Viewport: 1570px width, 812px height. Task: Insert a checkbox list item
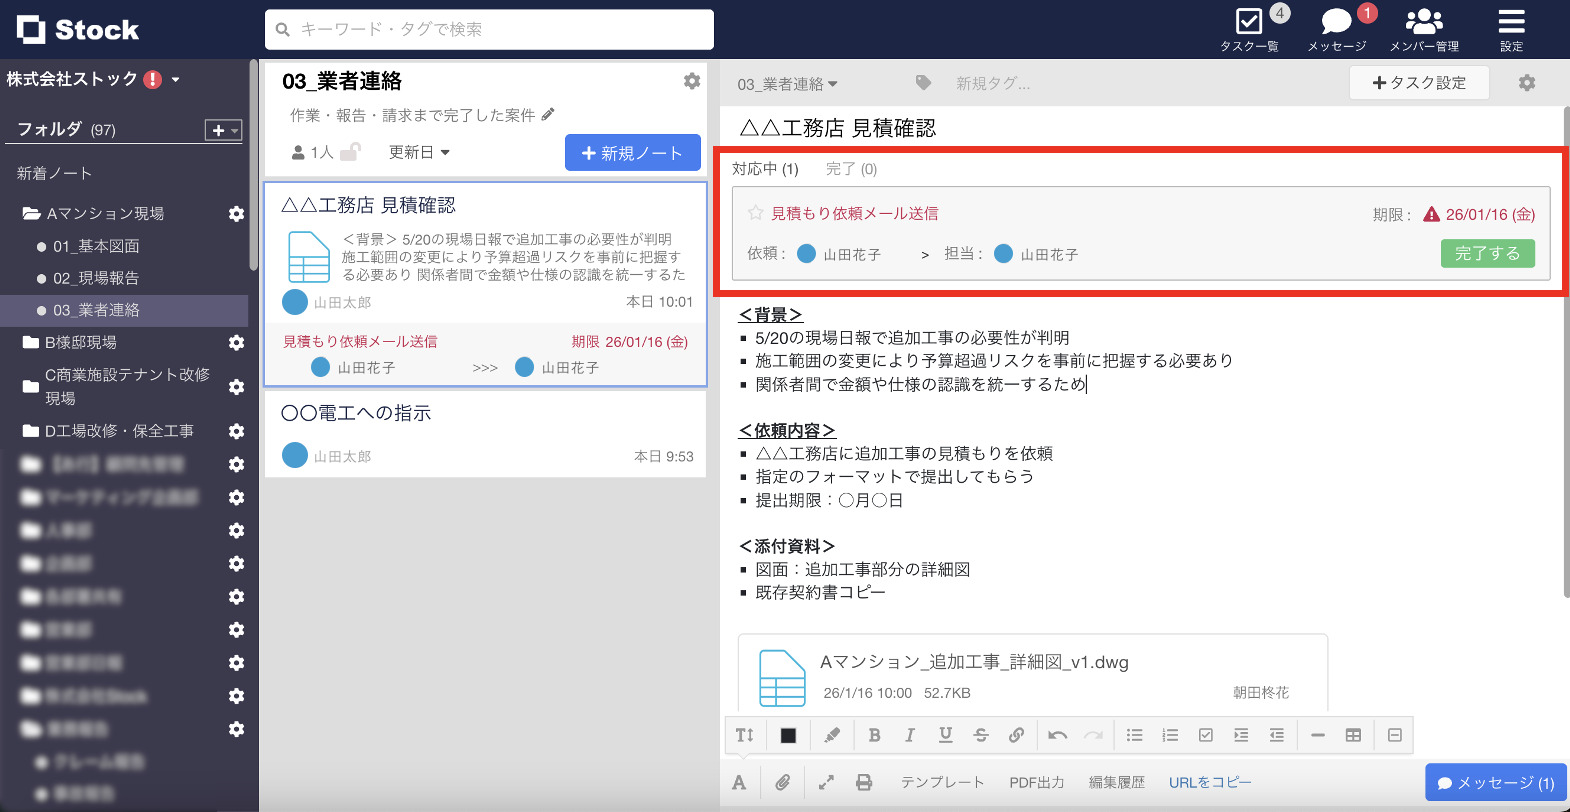tap(1206, 735)
